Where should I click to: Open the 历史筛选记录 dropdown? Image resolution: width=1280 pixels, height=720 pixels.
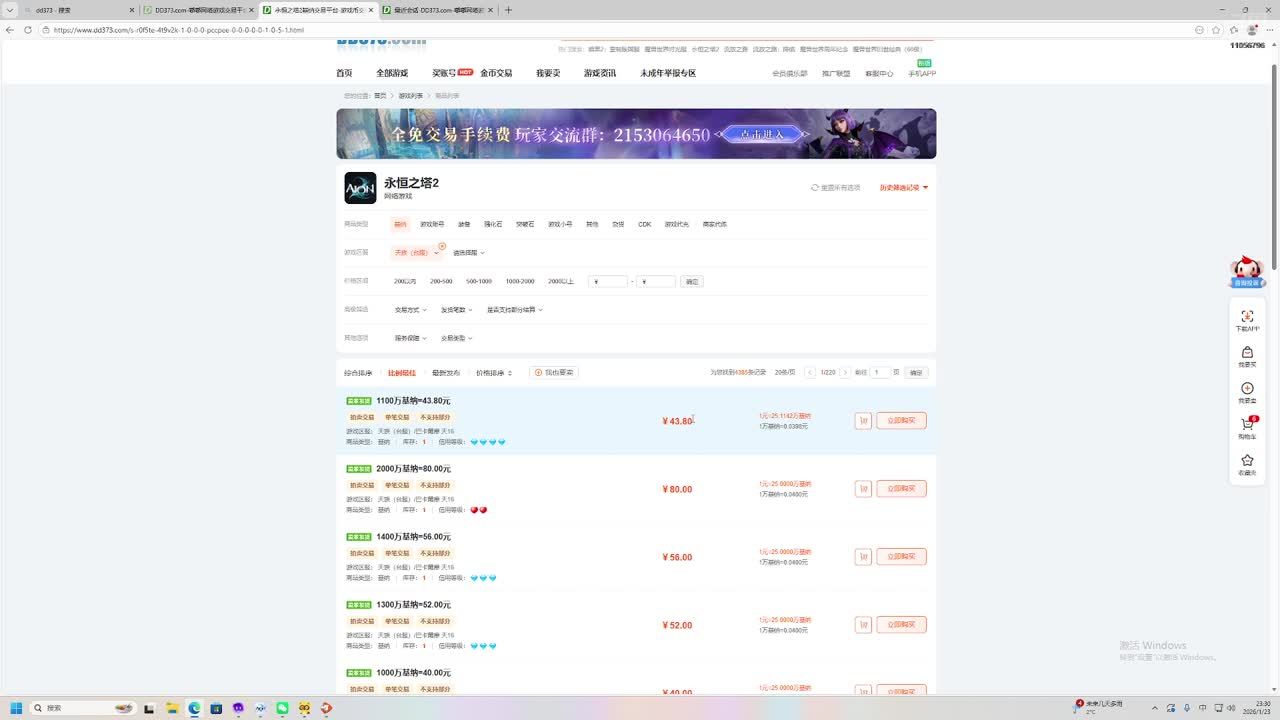(904, 188)
